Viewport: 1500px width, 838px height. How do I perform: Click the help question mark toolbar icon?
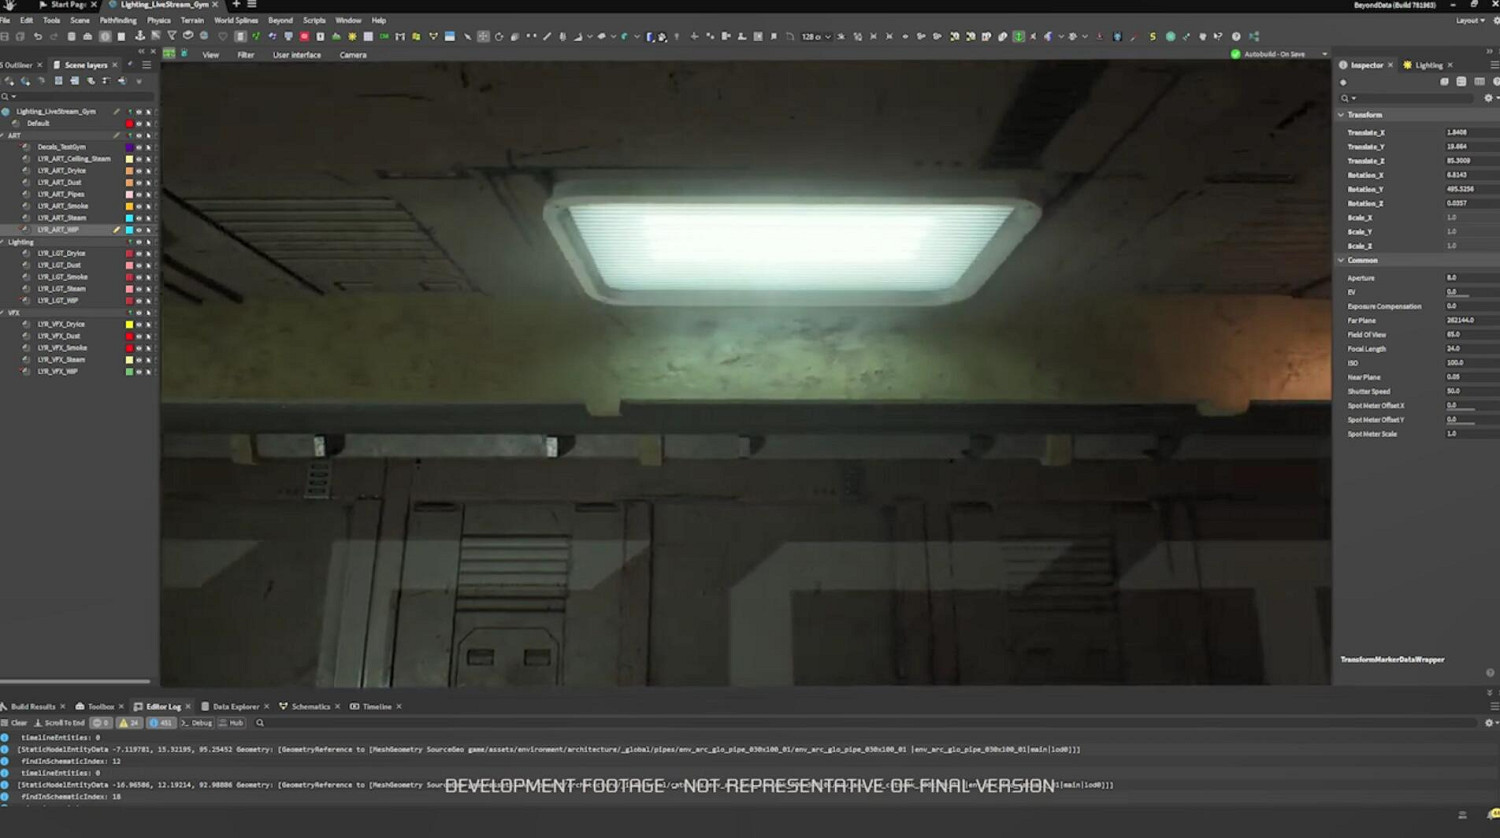click(x=1236, y=37)
